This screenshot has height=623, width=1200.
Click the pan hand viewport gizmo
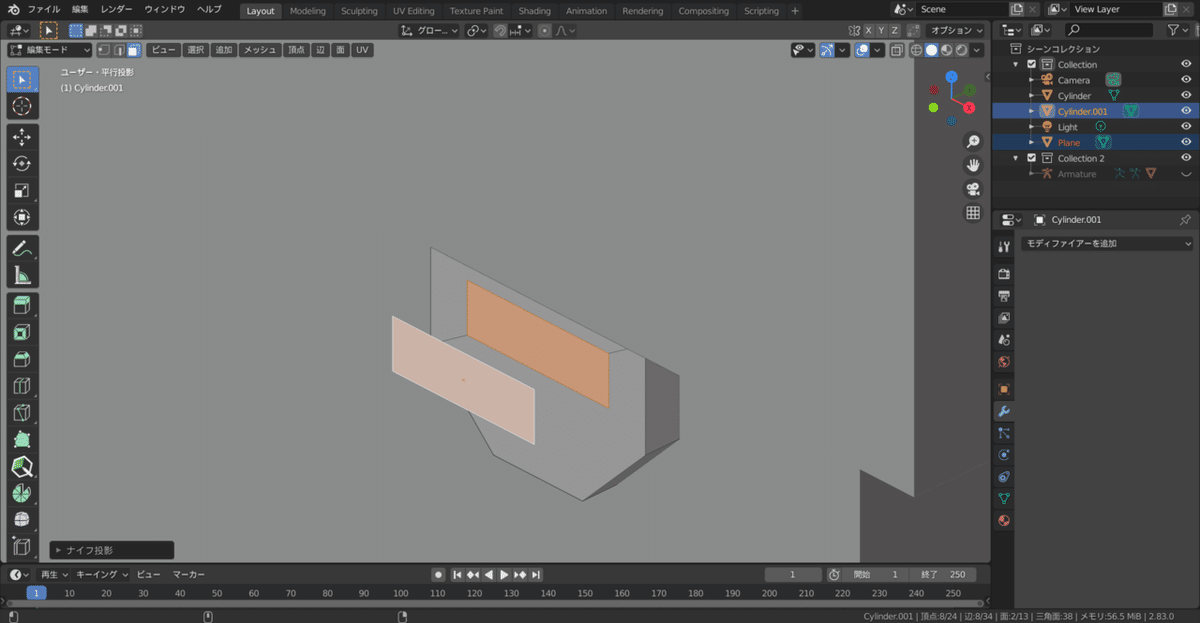click(x=973, y=165)
